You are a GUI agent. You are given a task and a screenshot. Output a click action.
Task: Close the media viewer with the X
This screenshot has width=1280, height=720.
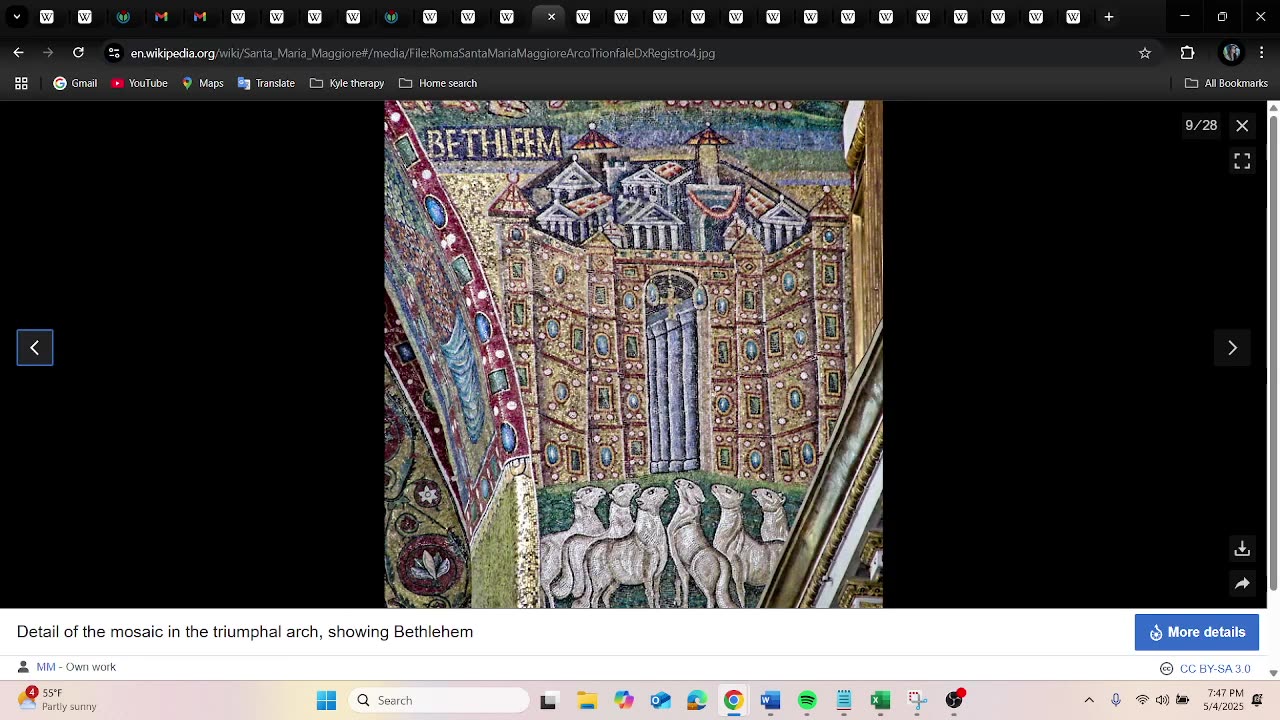click(1242, 126)
